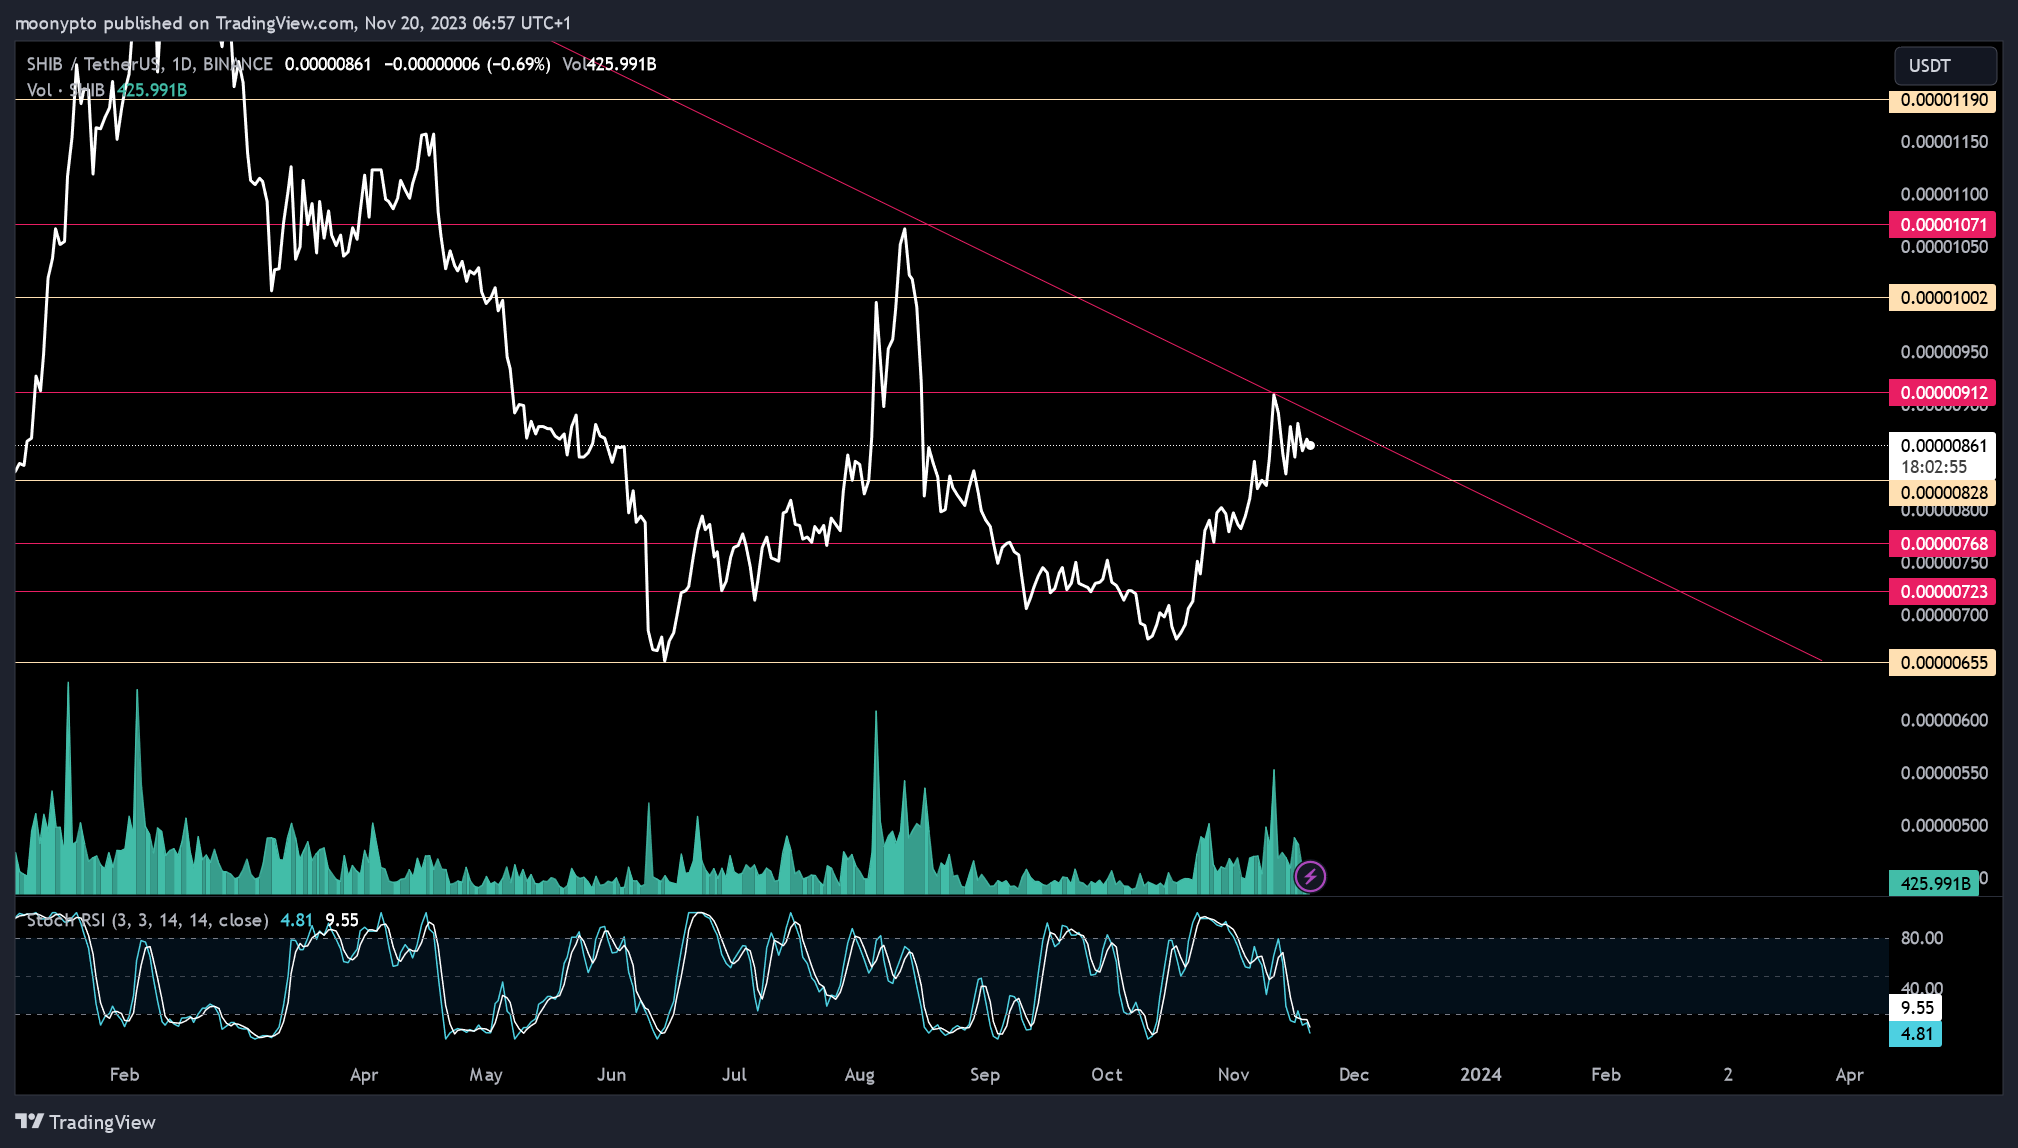Click the 2024 label on the time axis
Screen dimensions: 2018x1148
pos(1481,1075)
